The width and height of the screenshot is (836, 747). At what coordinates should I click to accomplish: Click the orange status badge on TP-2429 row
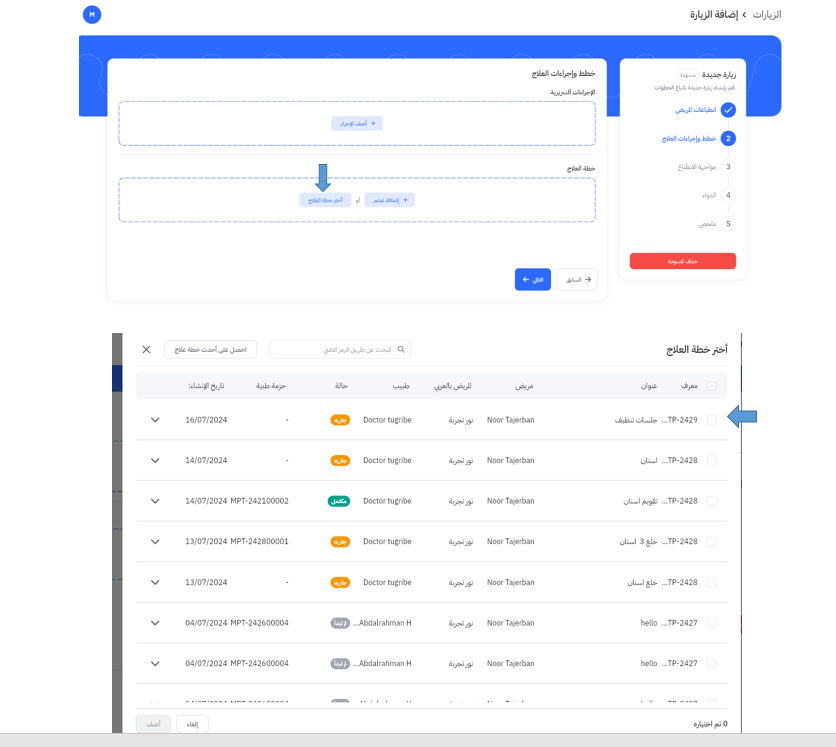[340, 420]
